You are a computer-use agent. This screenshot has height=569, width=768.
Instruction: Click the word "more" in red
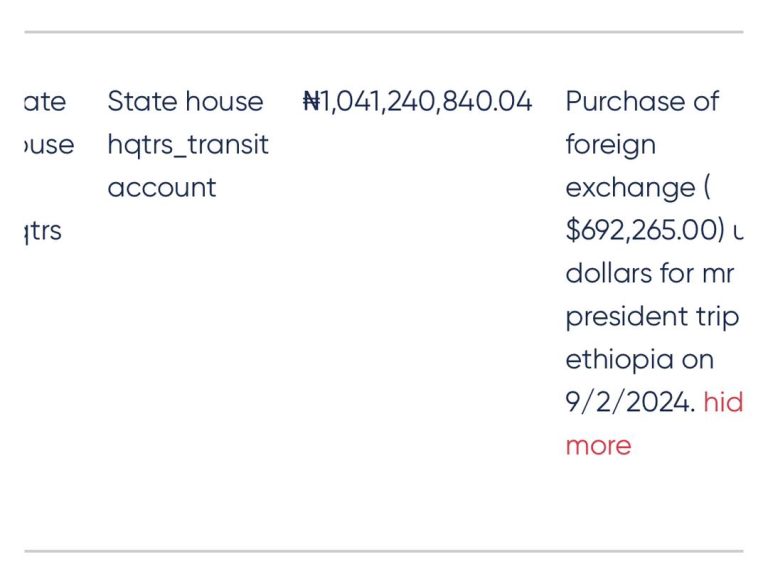click(x=598, y=445)
